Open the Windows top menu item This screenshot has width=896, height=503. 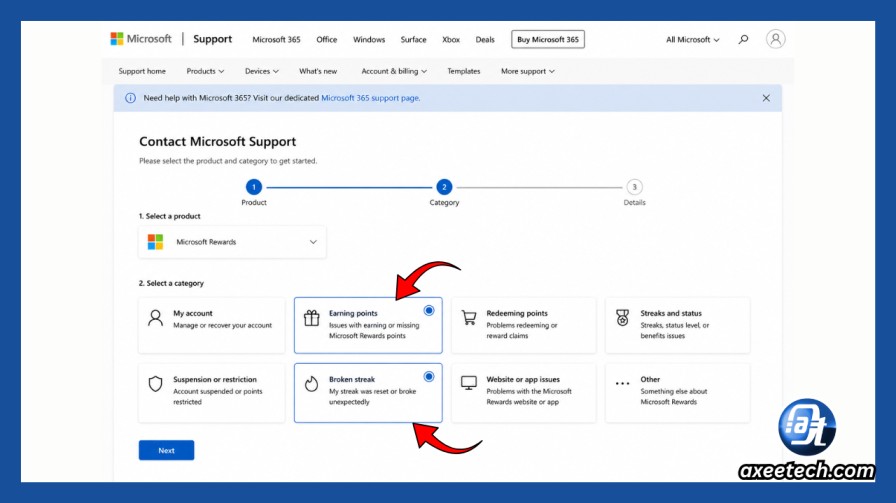369,39
